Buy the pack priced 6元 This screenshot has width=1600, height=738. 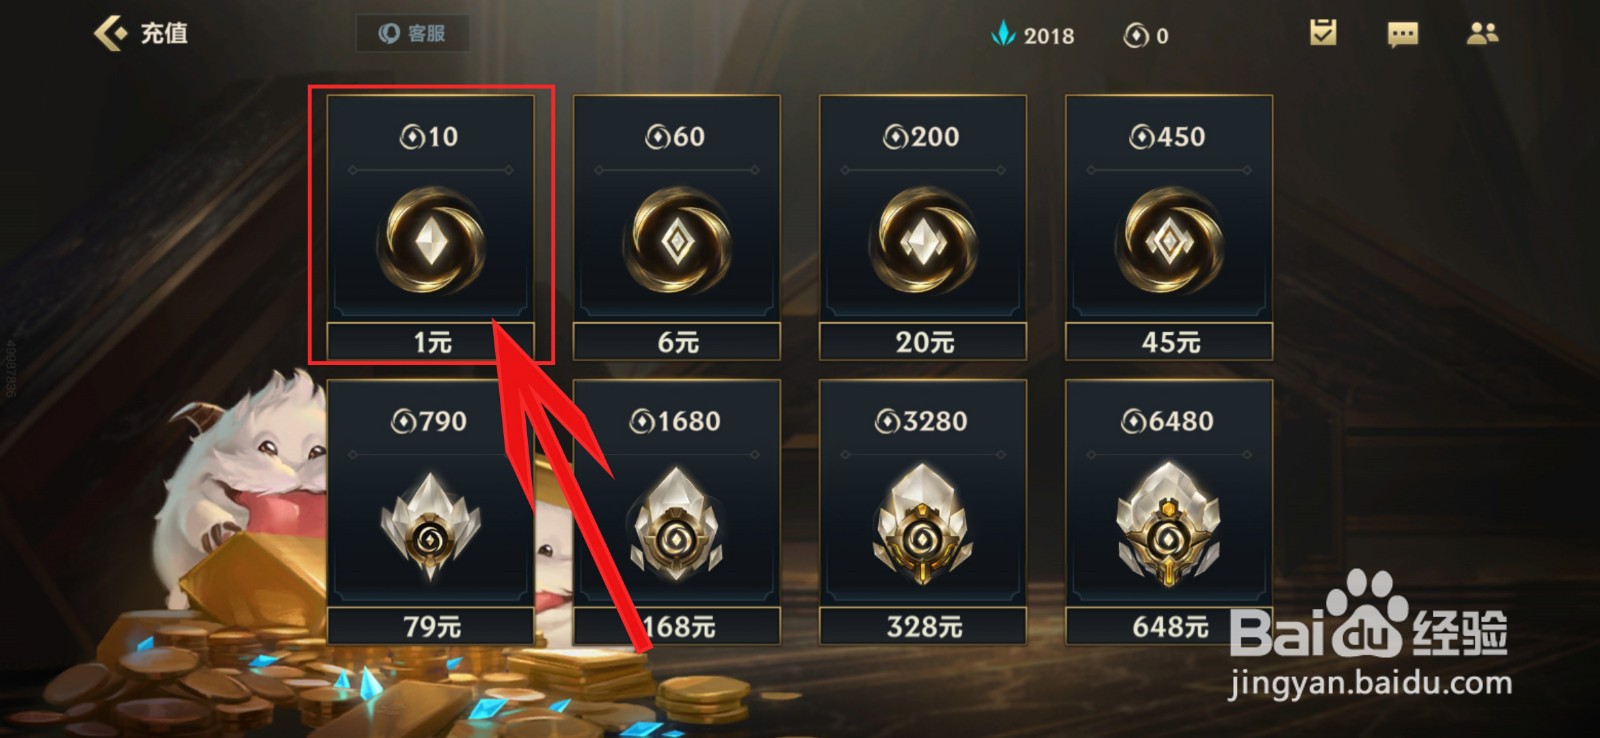[x=677, y=342]
